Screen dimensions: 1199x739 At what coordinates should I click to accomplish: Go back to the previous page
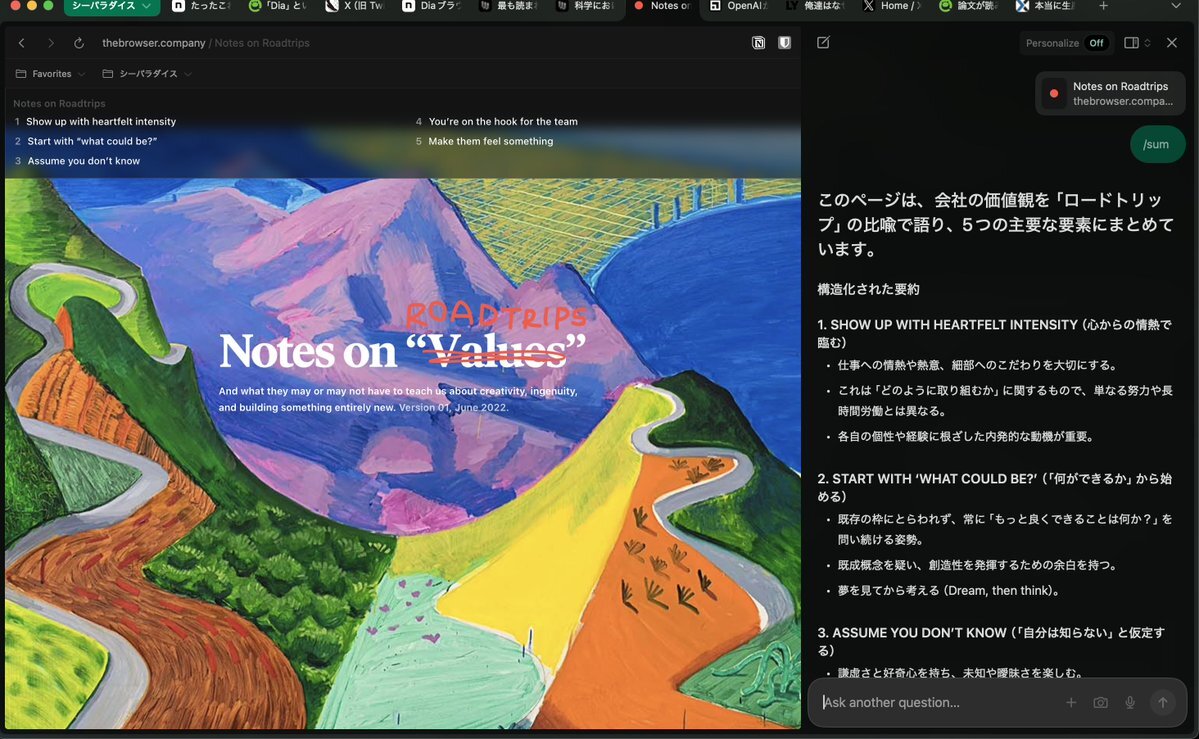tap(21, 43)
